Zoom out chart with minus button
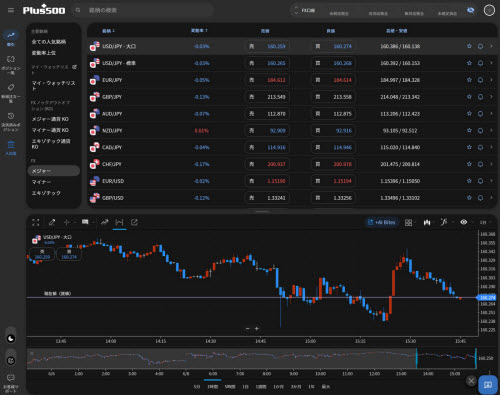Viewport: 500px width, 395px height. click(247, 329)
